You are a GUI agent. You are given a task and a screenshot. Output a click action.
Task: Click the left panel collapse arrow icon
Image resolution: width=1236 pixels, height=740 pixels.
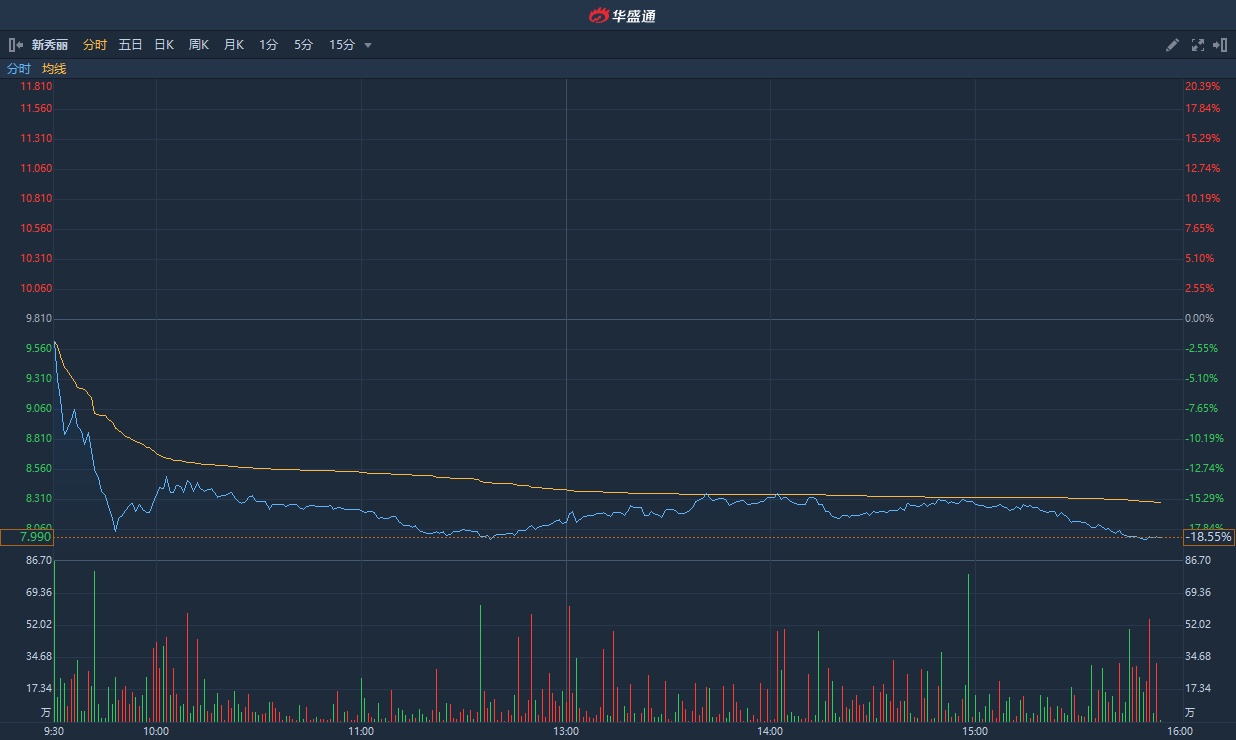[15, 45]
